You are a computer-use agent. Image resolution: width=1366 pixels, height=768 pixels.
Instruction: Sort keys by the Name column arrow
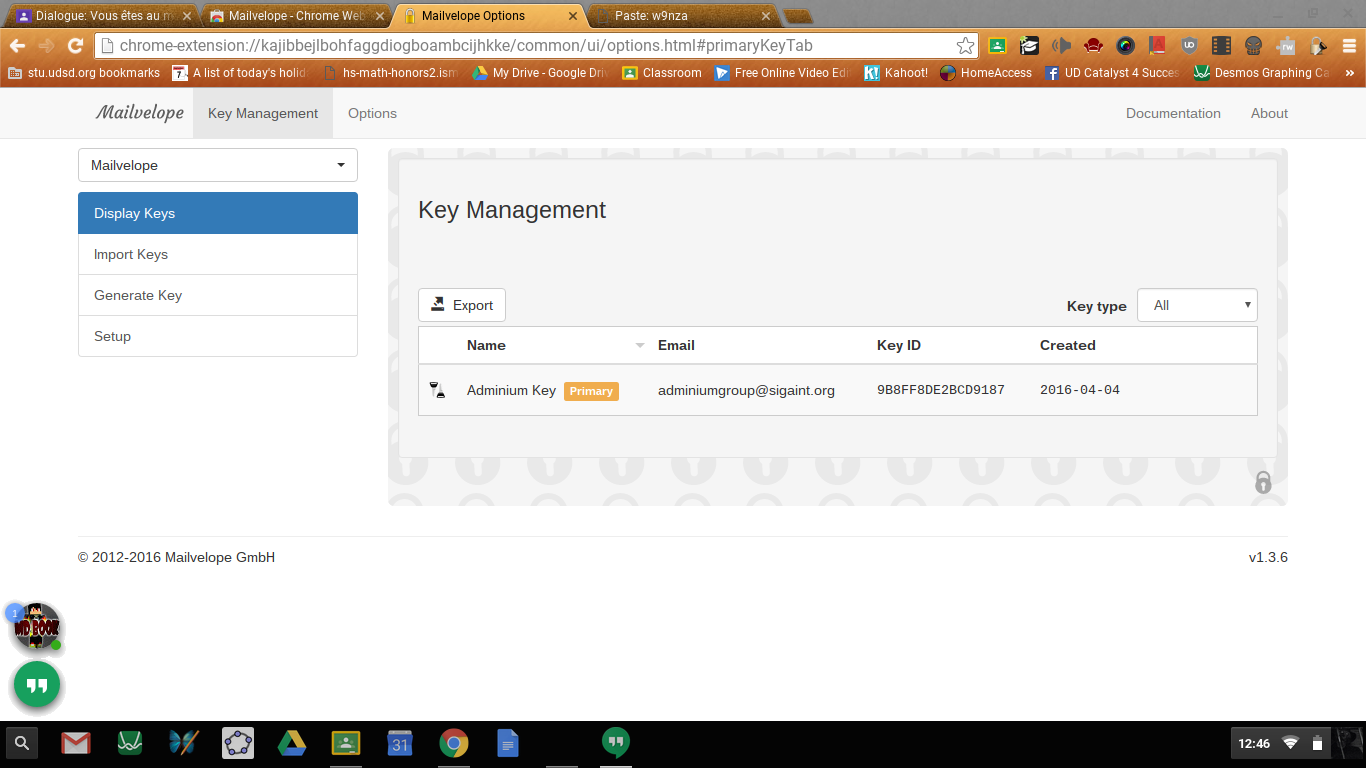point(640,346)
